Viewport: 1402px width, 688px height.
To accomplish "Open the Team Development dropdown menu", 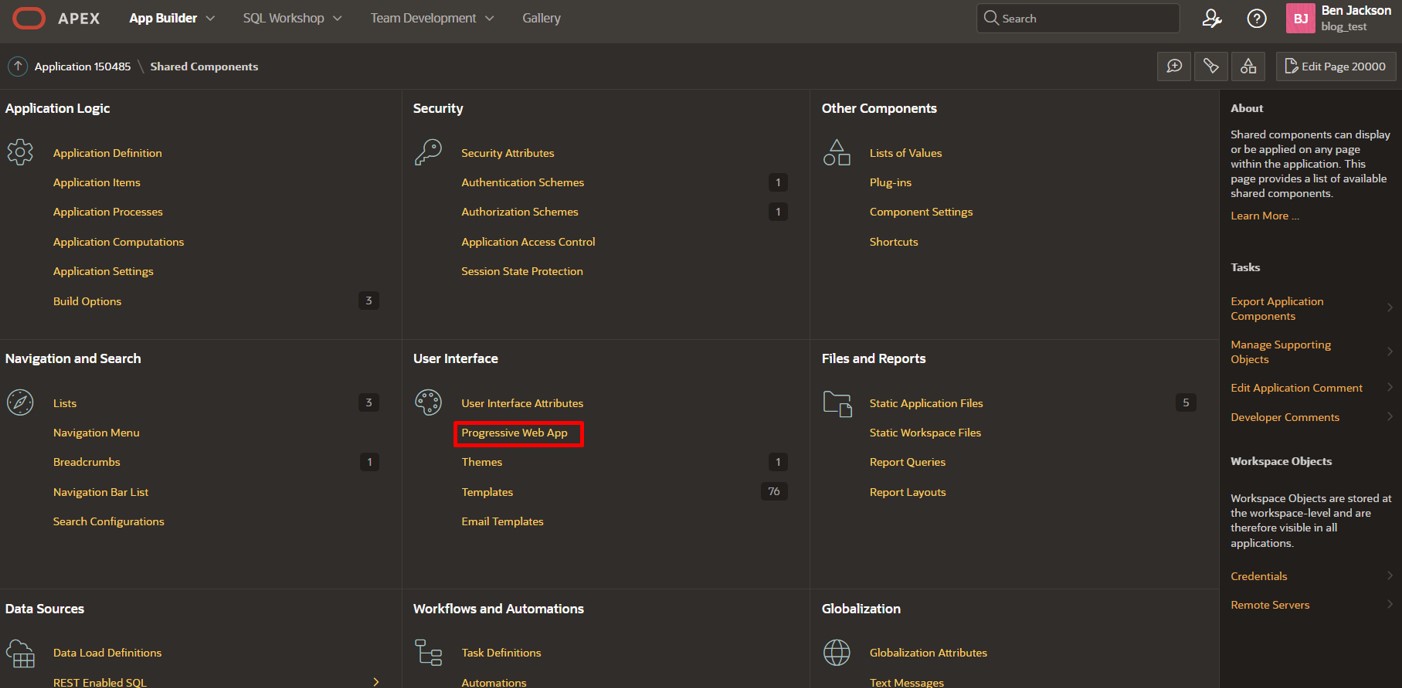I will pos(432,18).
